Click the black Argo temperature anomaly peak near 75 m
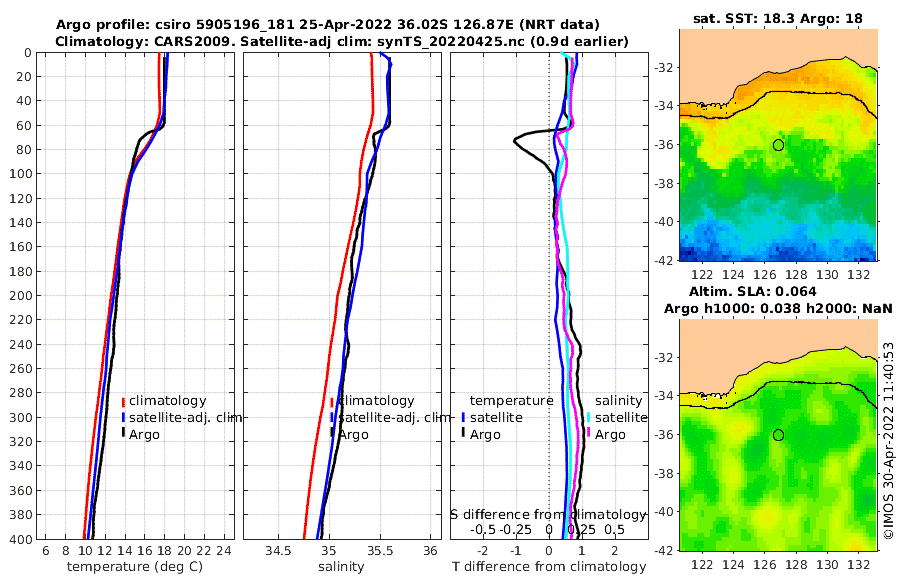The image size is (900, 580). click(515, 140)
